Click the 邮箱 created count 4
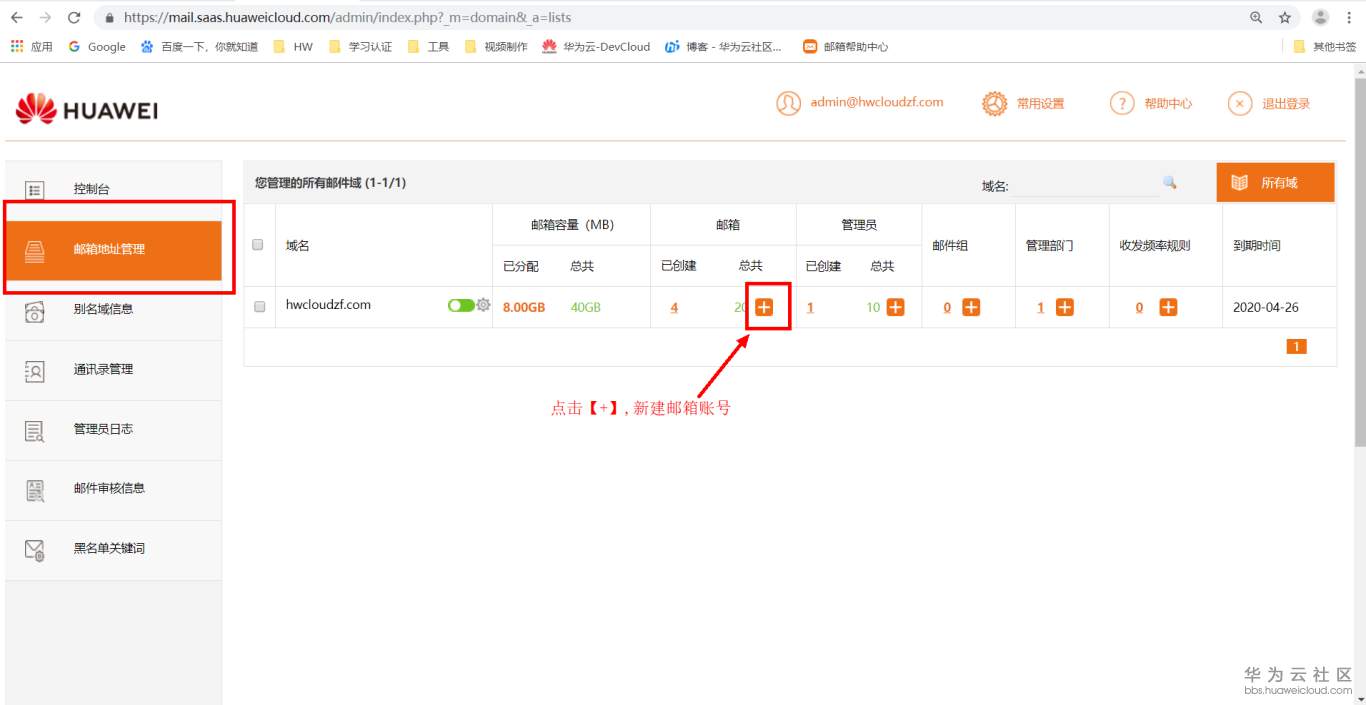1366x705 pixels. (x=674, y=307)
